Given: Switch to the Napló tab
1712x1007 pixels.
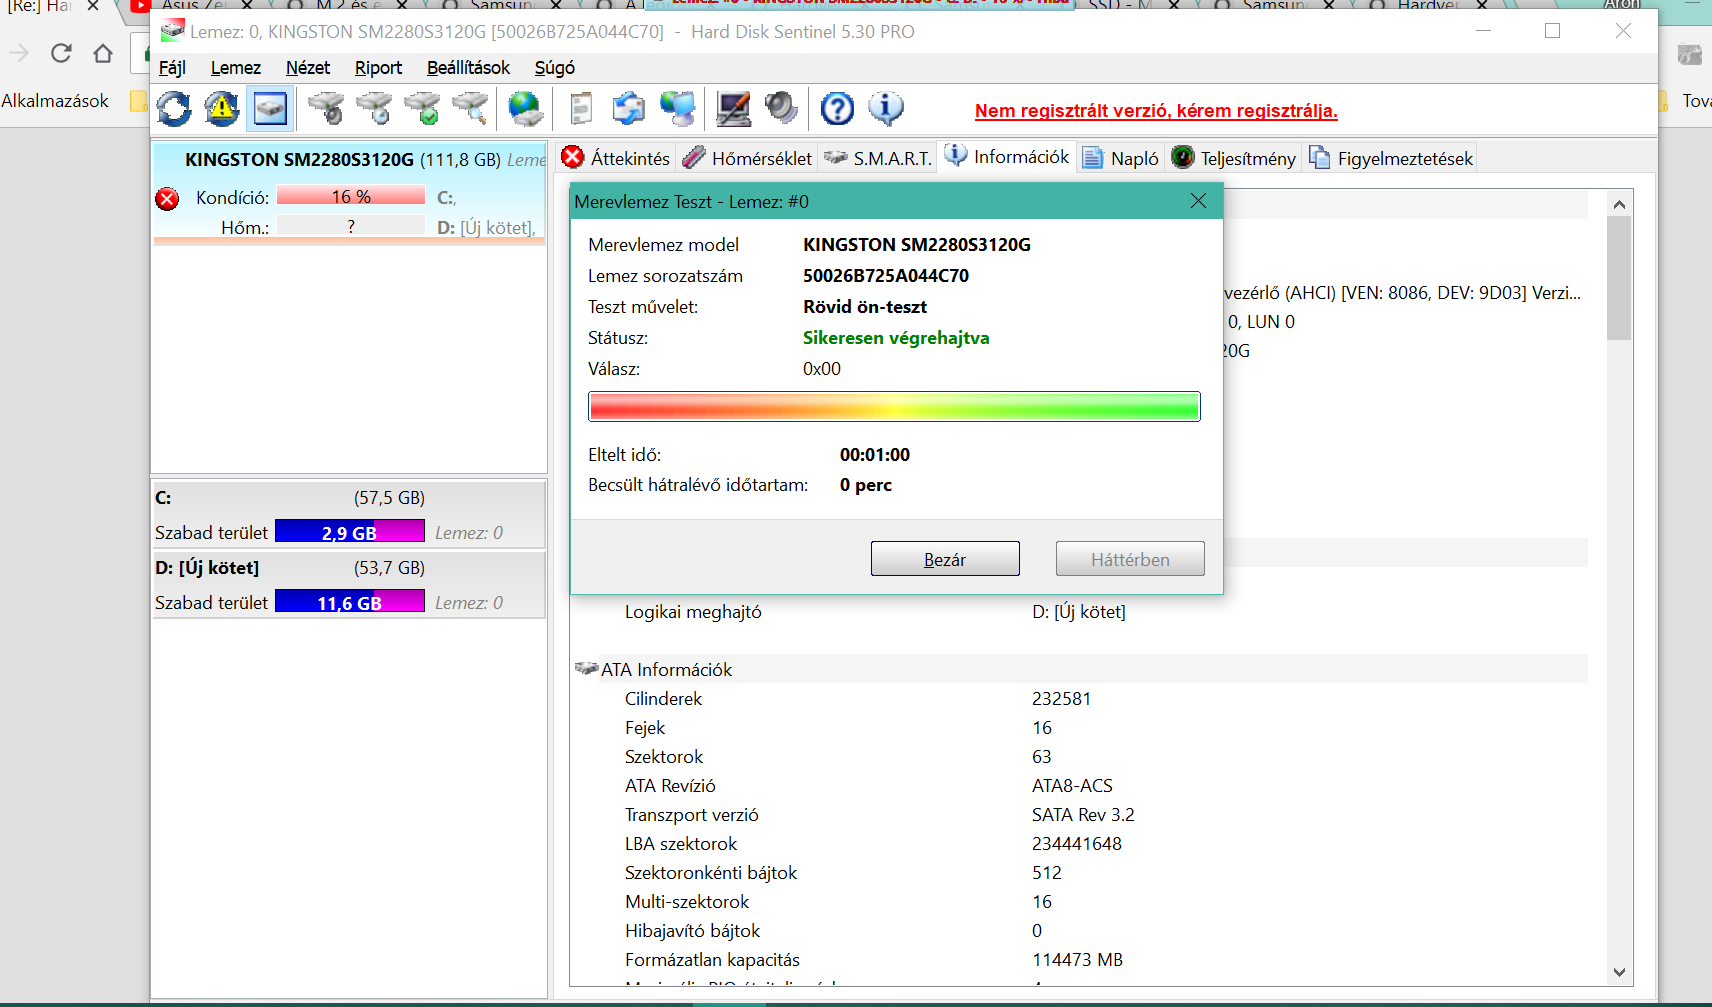Looking at the screenshot, I should (1121, 158).
